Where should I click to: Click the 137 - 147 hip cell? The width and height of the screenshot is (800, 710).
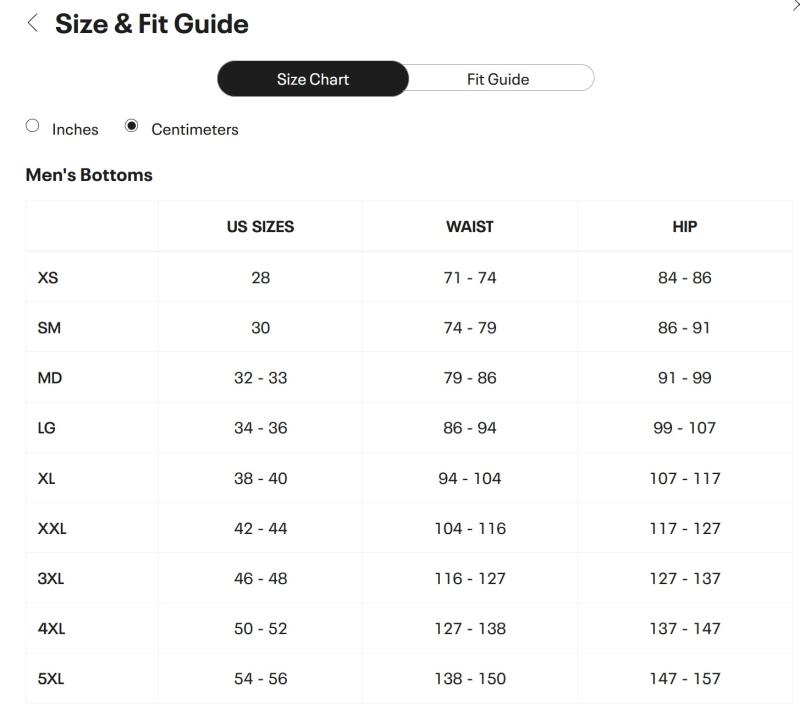tap(685, 628)
